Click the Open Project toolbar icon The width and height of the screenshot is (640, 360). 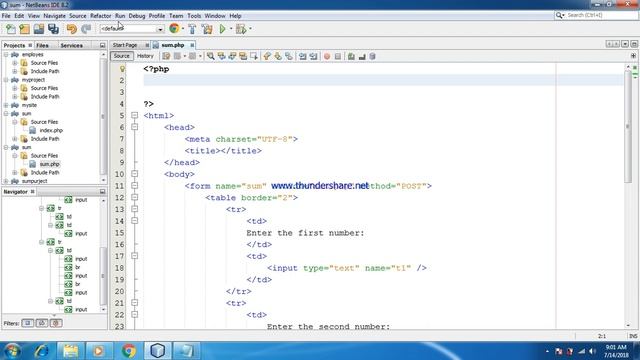[x=39, y=29]
